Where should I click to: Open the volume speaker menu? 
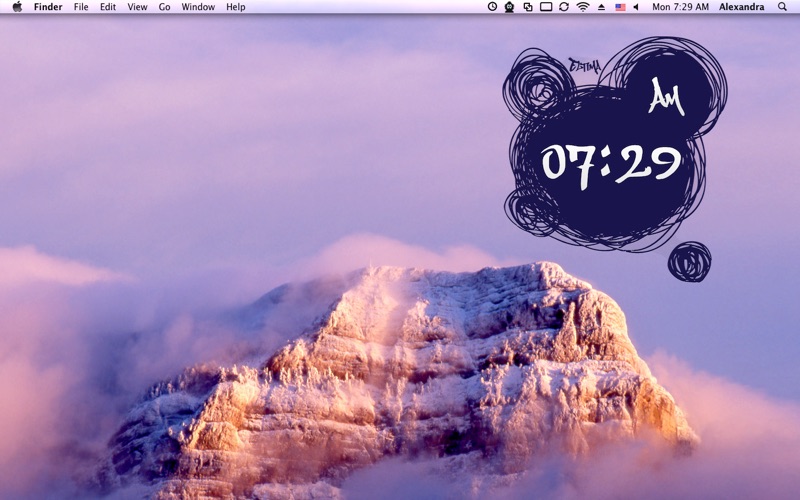[636, 7]
